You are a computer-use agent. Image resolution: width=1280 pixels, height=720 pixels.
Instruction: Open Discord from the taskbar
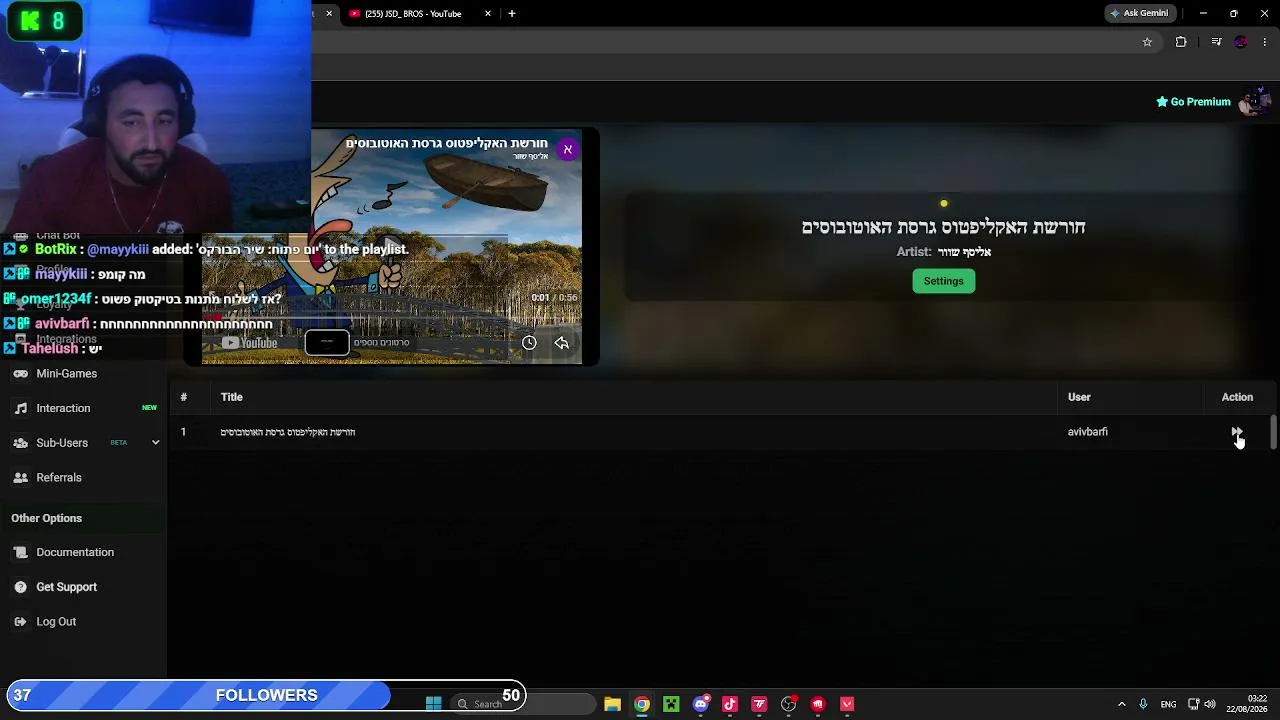[701, 704]
